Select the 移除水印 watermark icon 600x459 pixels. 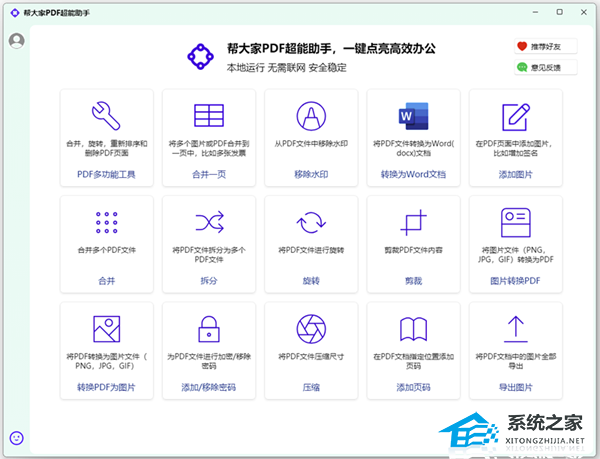tap(311, 115)
